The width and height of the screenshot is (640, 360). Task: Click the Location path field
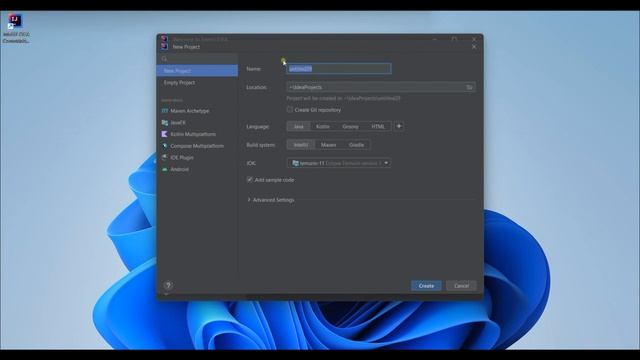376,87
